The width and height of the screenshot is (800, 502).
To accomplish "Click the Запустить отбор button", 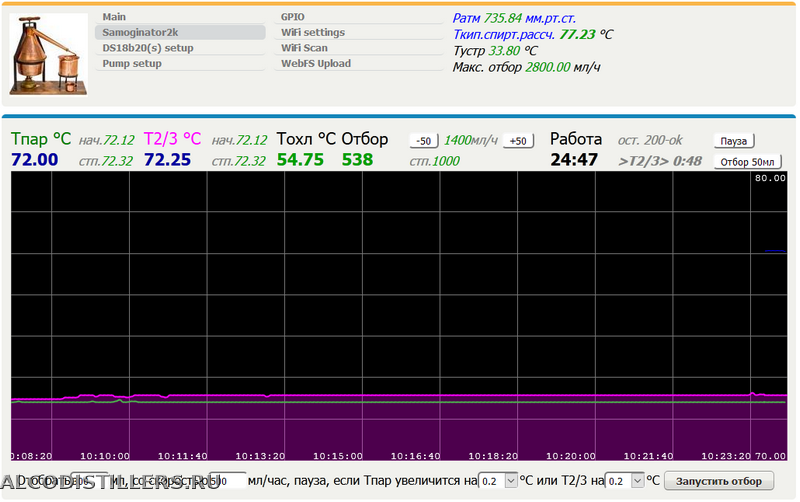I will coord(719,481).
